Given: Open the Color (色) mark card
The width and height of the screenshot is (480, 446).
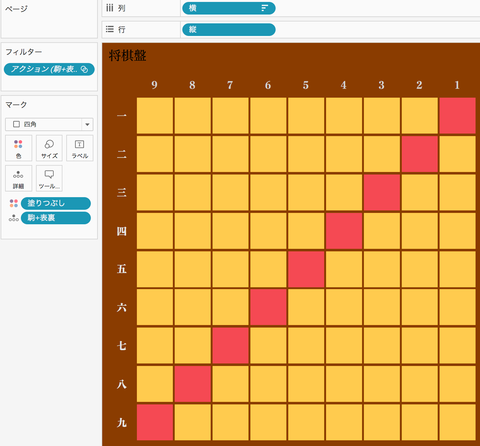Looking at the screenshot, I should coord(18,148).
